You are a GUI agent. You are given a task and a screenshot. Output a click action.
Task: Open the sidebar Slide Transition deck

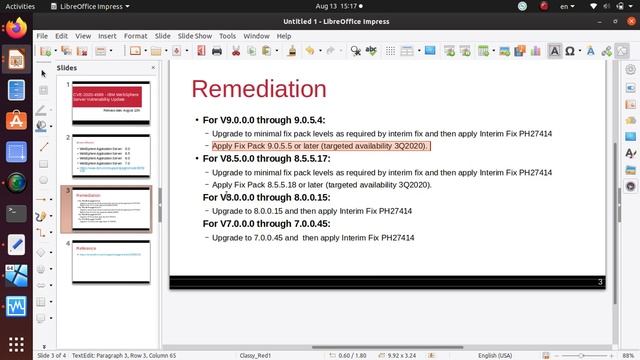(x=630, y=104)
